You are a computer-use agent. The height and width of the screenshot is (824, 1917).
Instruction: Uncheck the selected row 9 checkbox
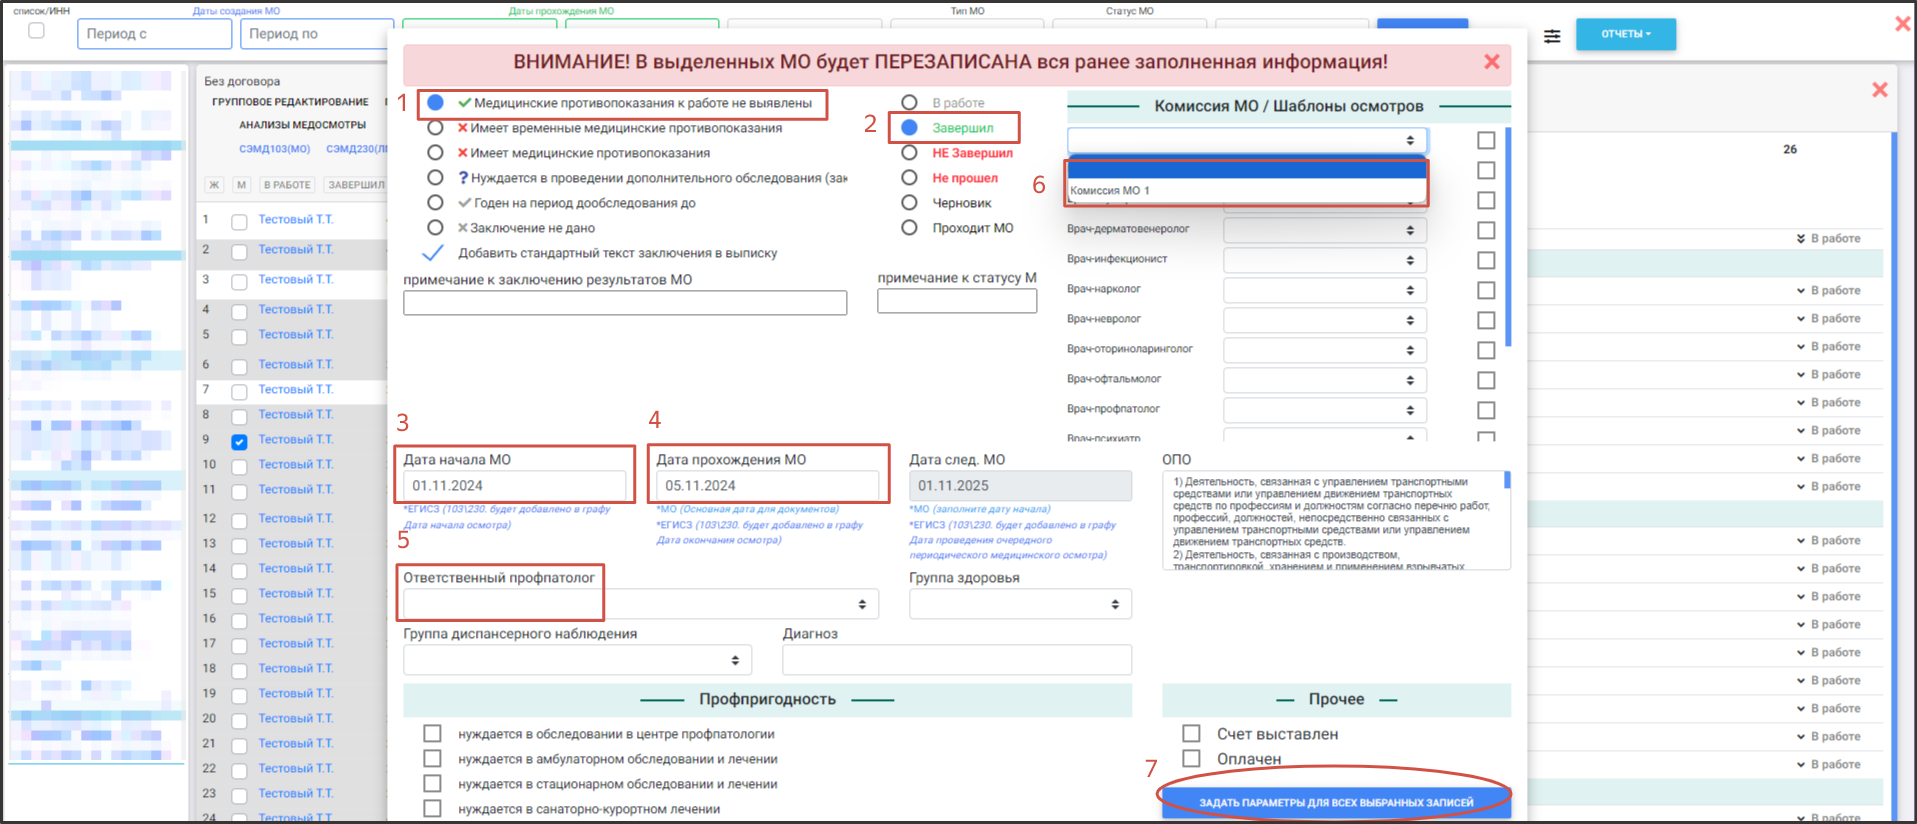point(239,441)
